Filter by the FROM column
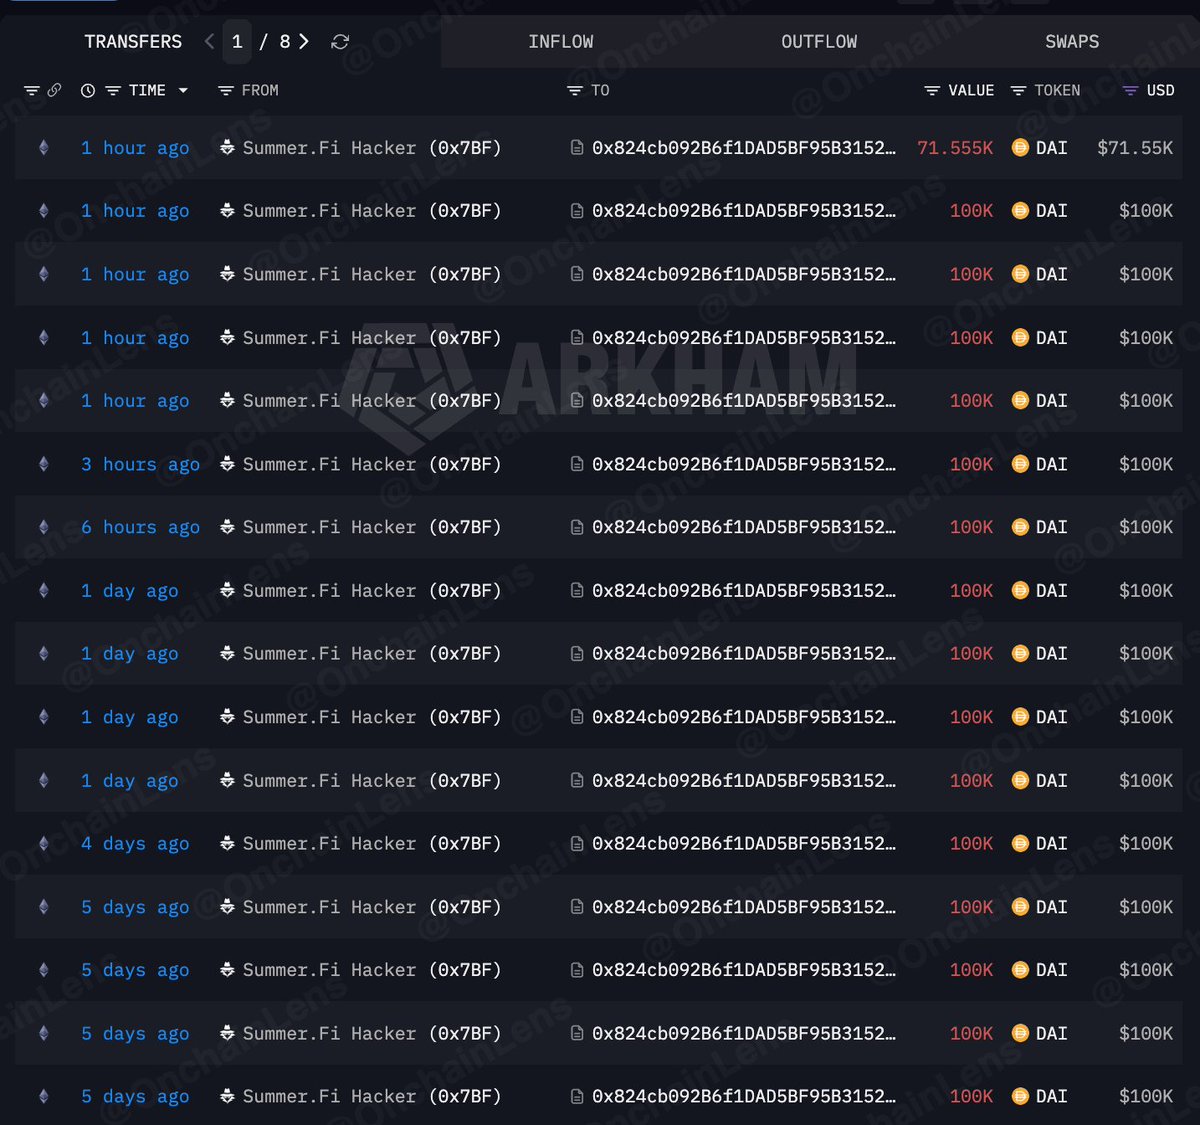Image resolution: width=1200 pixels, height=1125 pixels. click(225, 90)
